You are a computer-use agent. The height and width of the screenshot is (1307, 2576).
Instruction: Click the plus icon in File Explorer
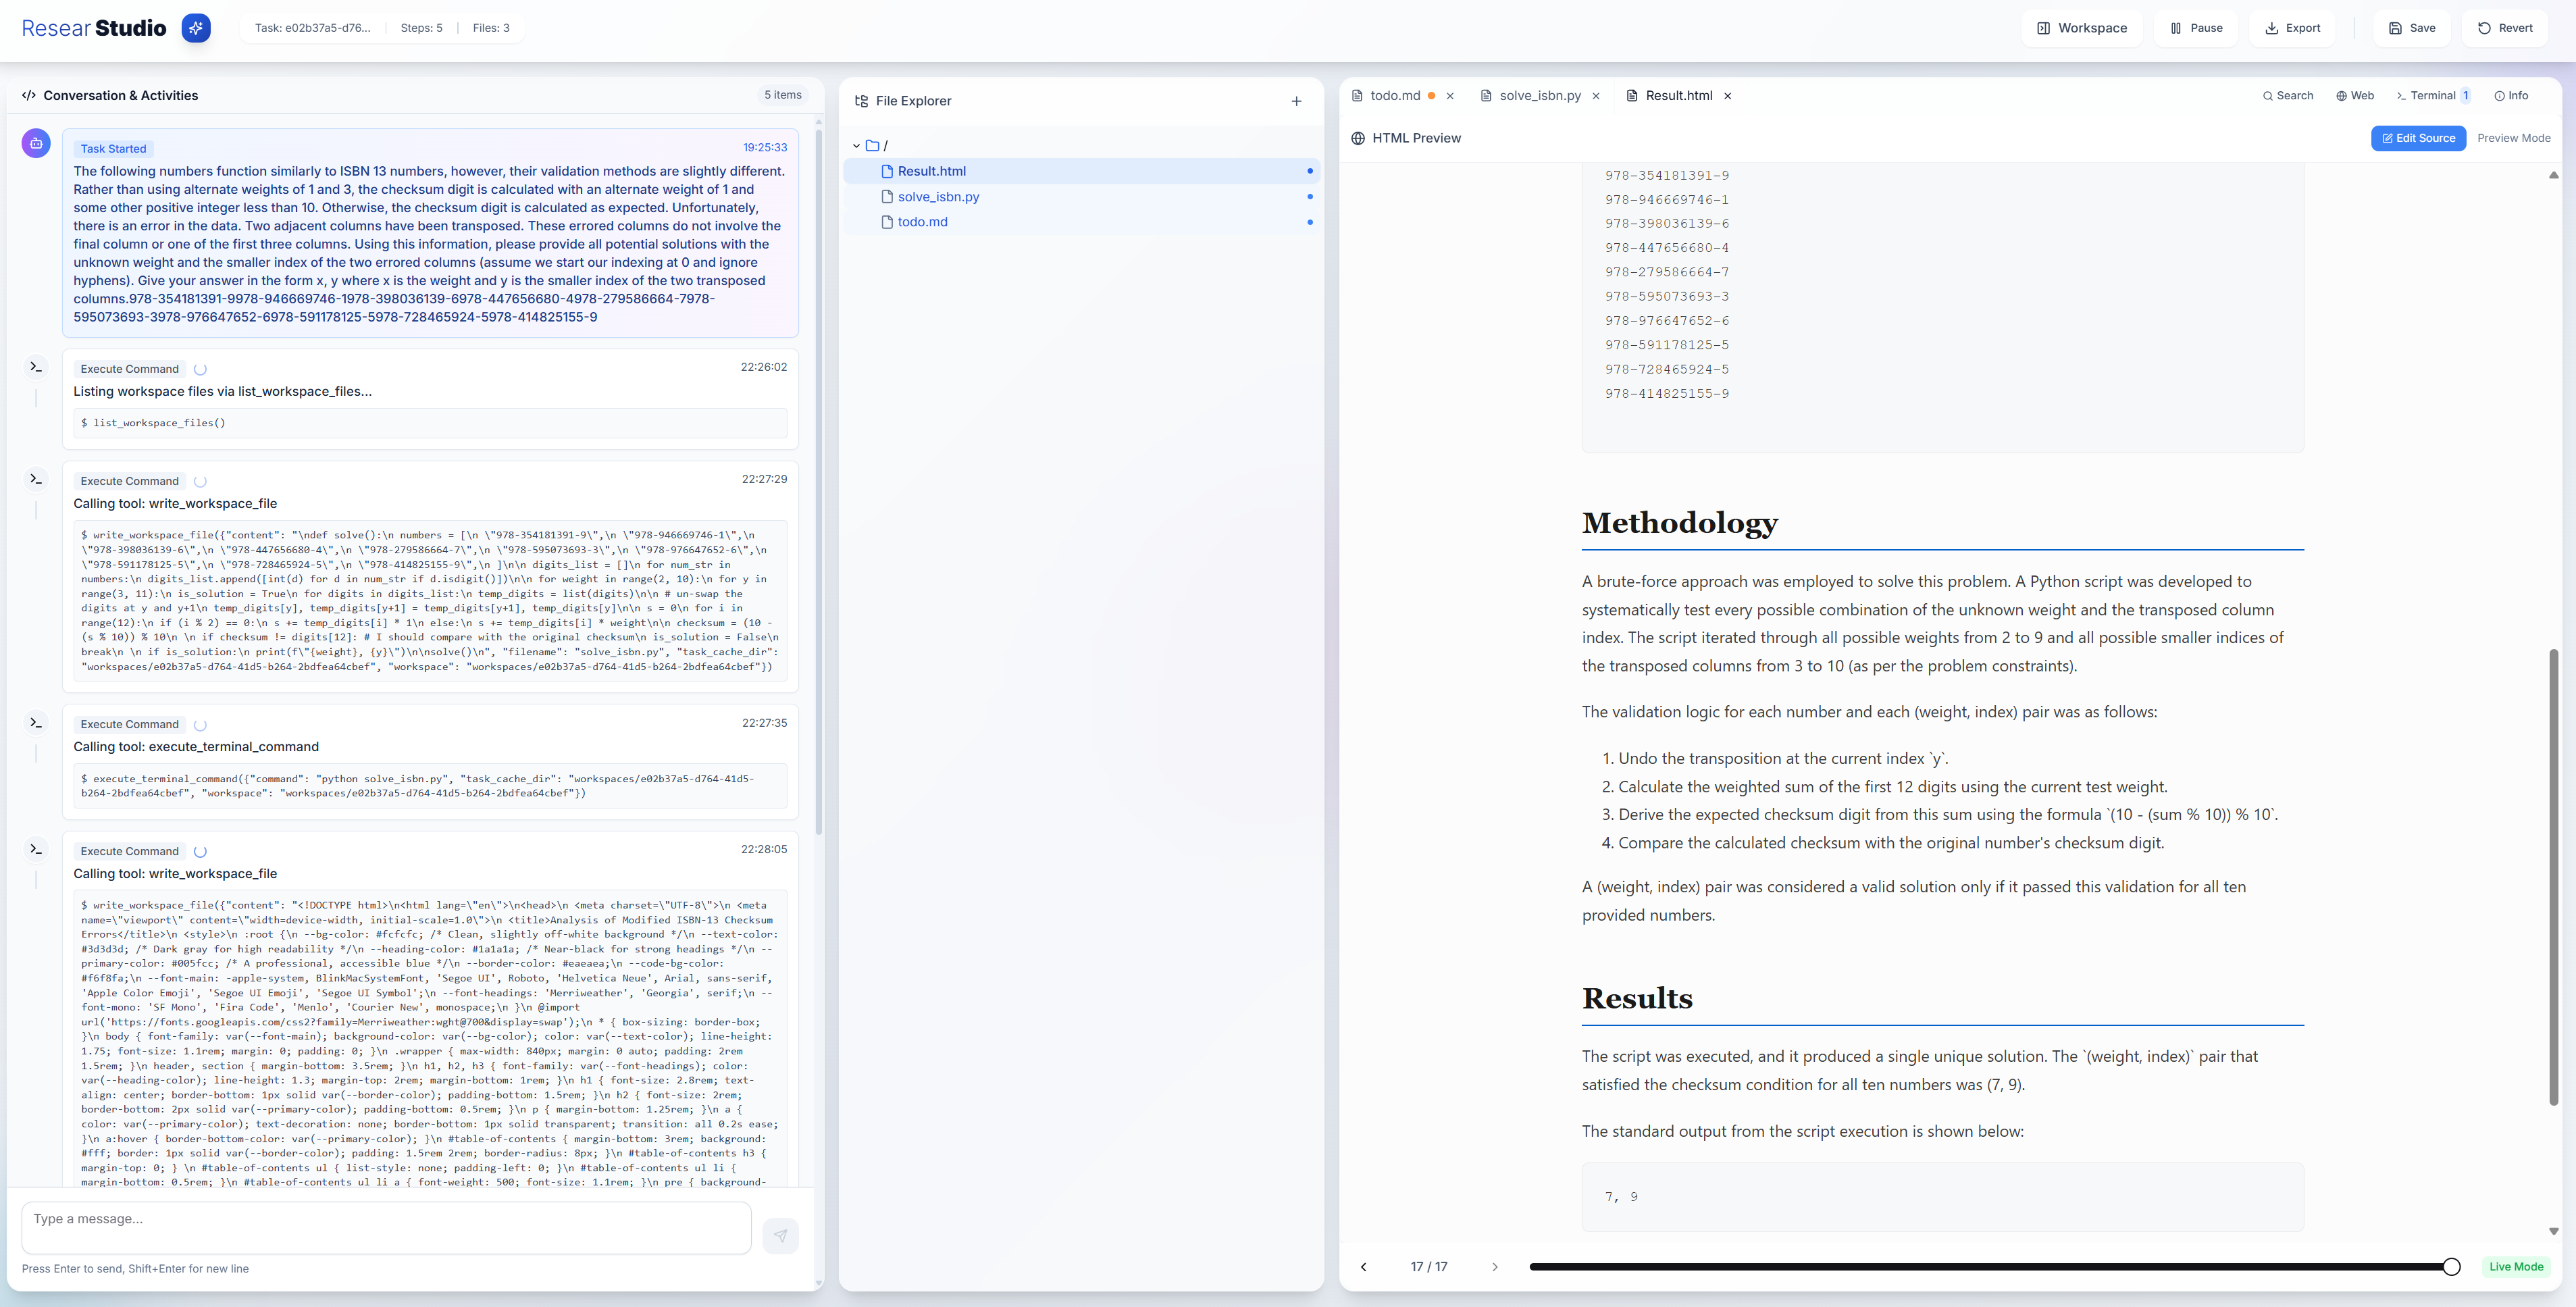[1296, 101]
